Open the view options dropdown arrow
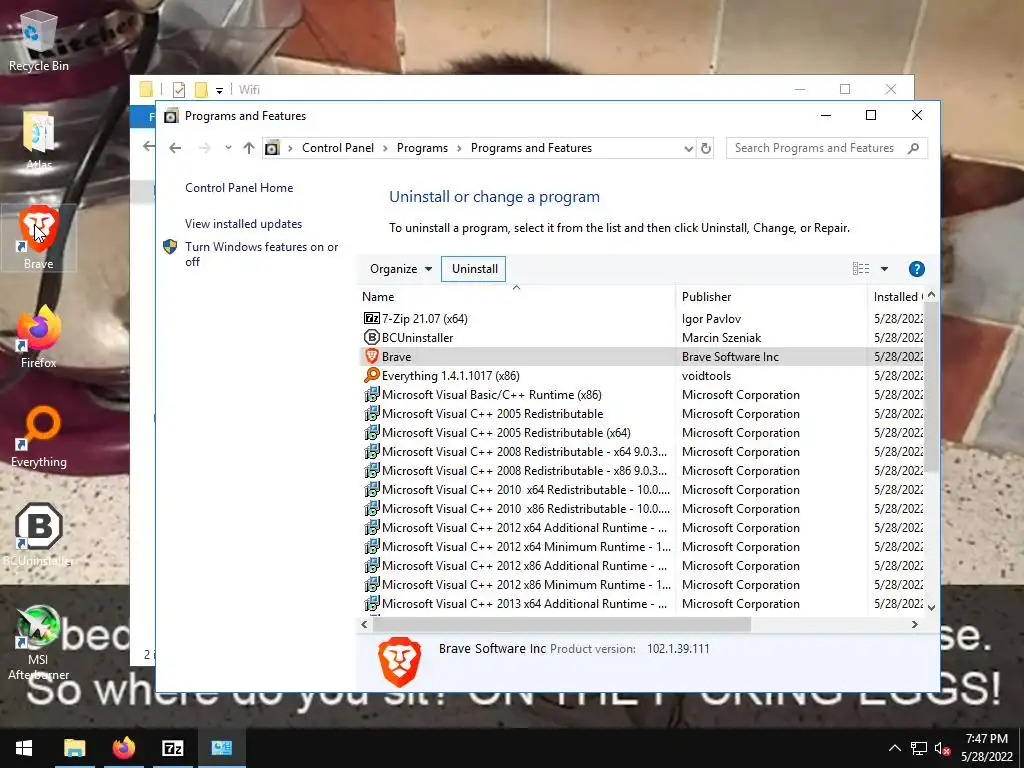 click(884, 269)
